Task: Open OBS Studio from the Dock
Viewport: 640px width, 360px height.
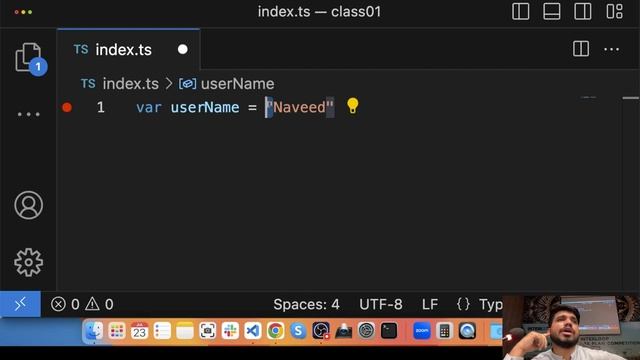Action: pyautogui.click(x=321, y=331)
